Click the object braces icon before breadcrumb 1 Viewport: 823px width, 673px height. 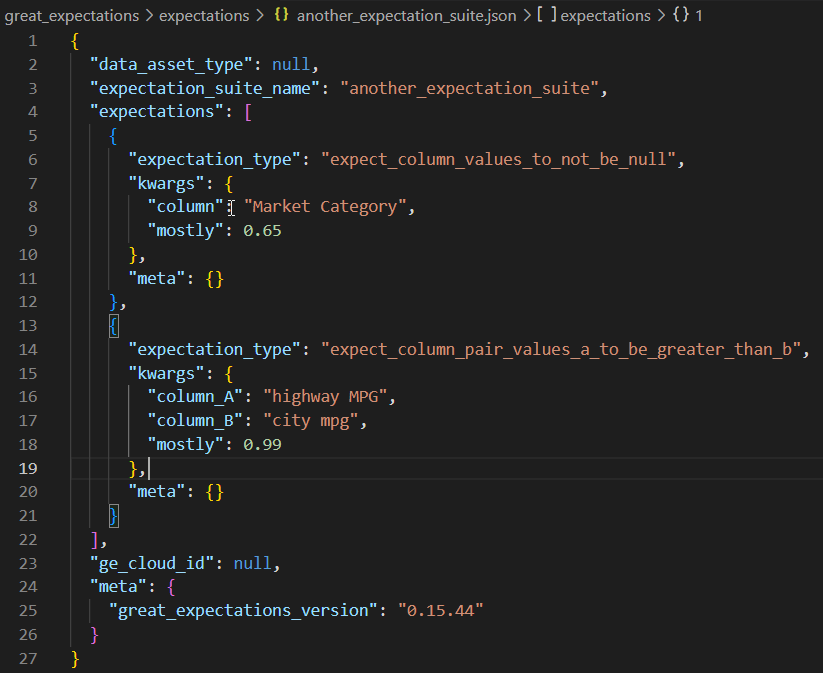pyautogui.click(x=680, y=17)
